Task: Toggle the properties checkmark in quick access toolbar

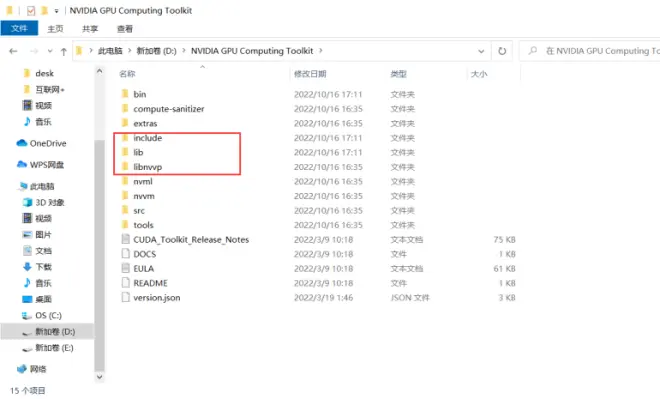Action: (31, 11)
